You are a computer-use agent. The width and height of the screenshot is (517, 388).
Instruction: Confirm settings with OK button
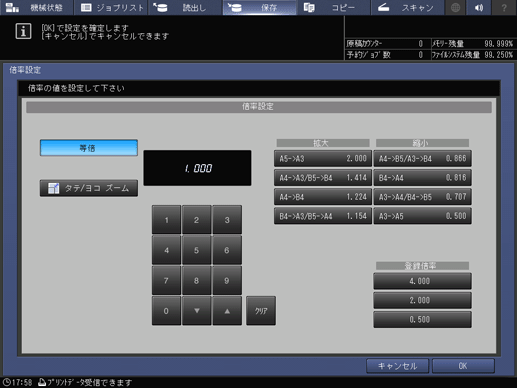(463, 366)
